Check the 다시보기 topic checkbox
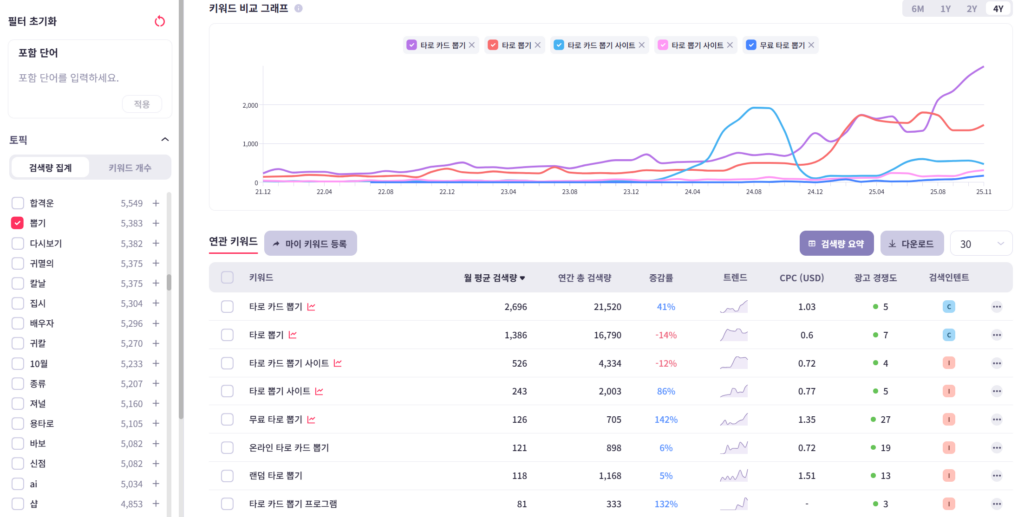Screen dimensions: 1024x517 (x=18, y=243)
